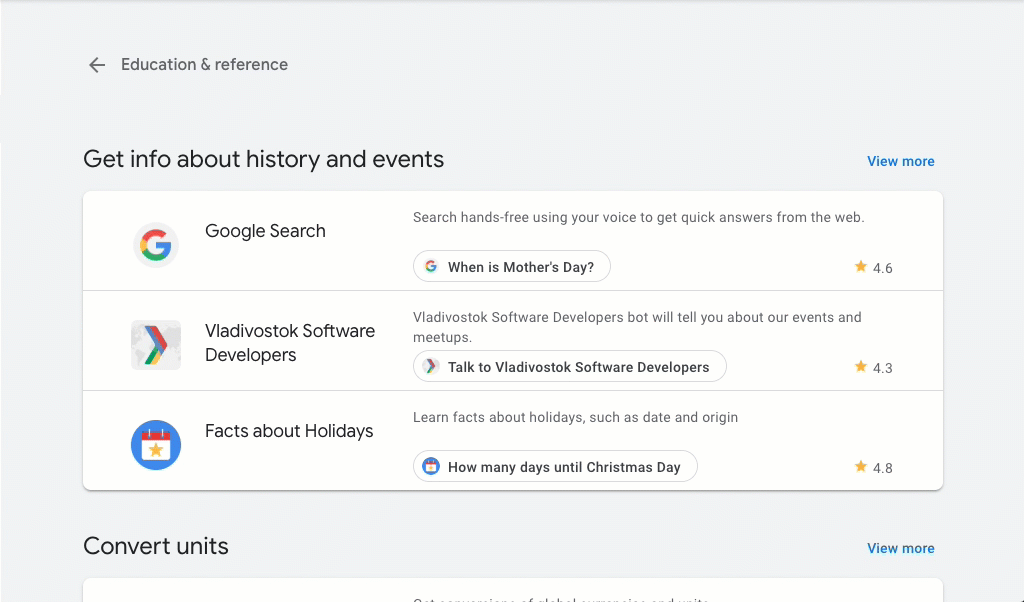Click the 'Search hands-free using your voice' description
This screenshot has height=602, width=1024.
point(639,217)
